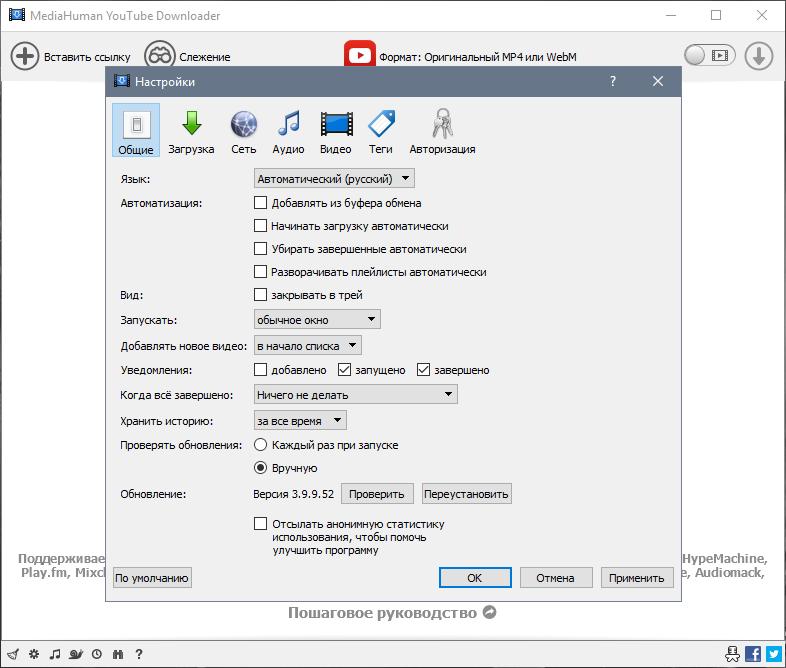786x668 pixels.
Task: Open the Когда всё завершено dropdown
Action: point(355,395)
